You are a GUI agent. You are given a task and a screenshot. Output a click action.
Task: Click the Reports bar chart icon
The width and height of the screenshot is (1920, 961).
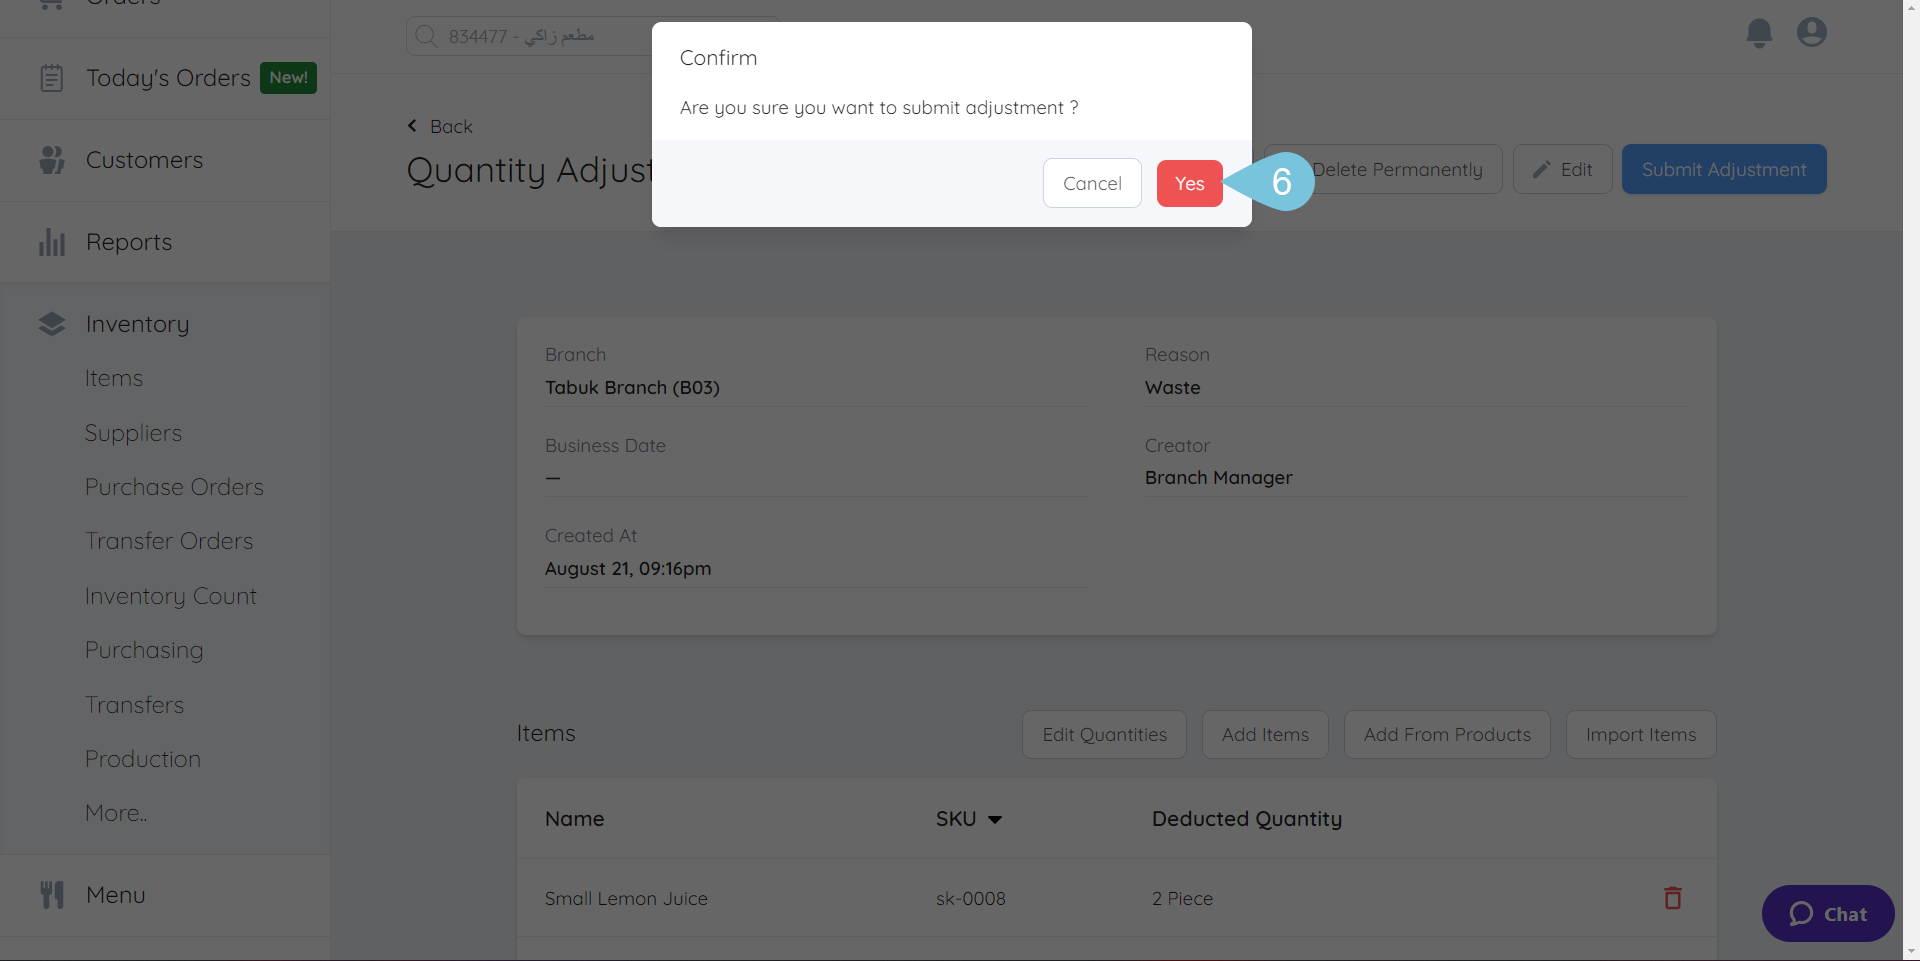pyautogui.click(x=52, y=242)
